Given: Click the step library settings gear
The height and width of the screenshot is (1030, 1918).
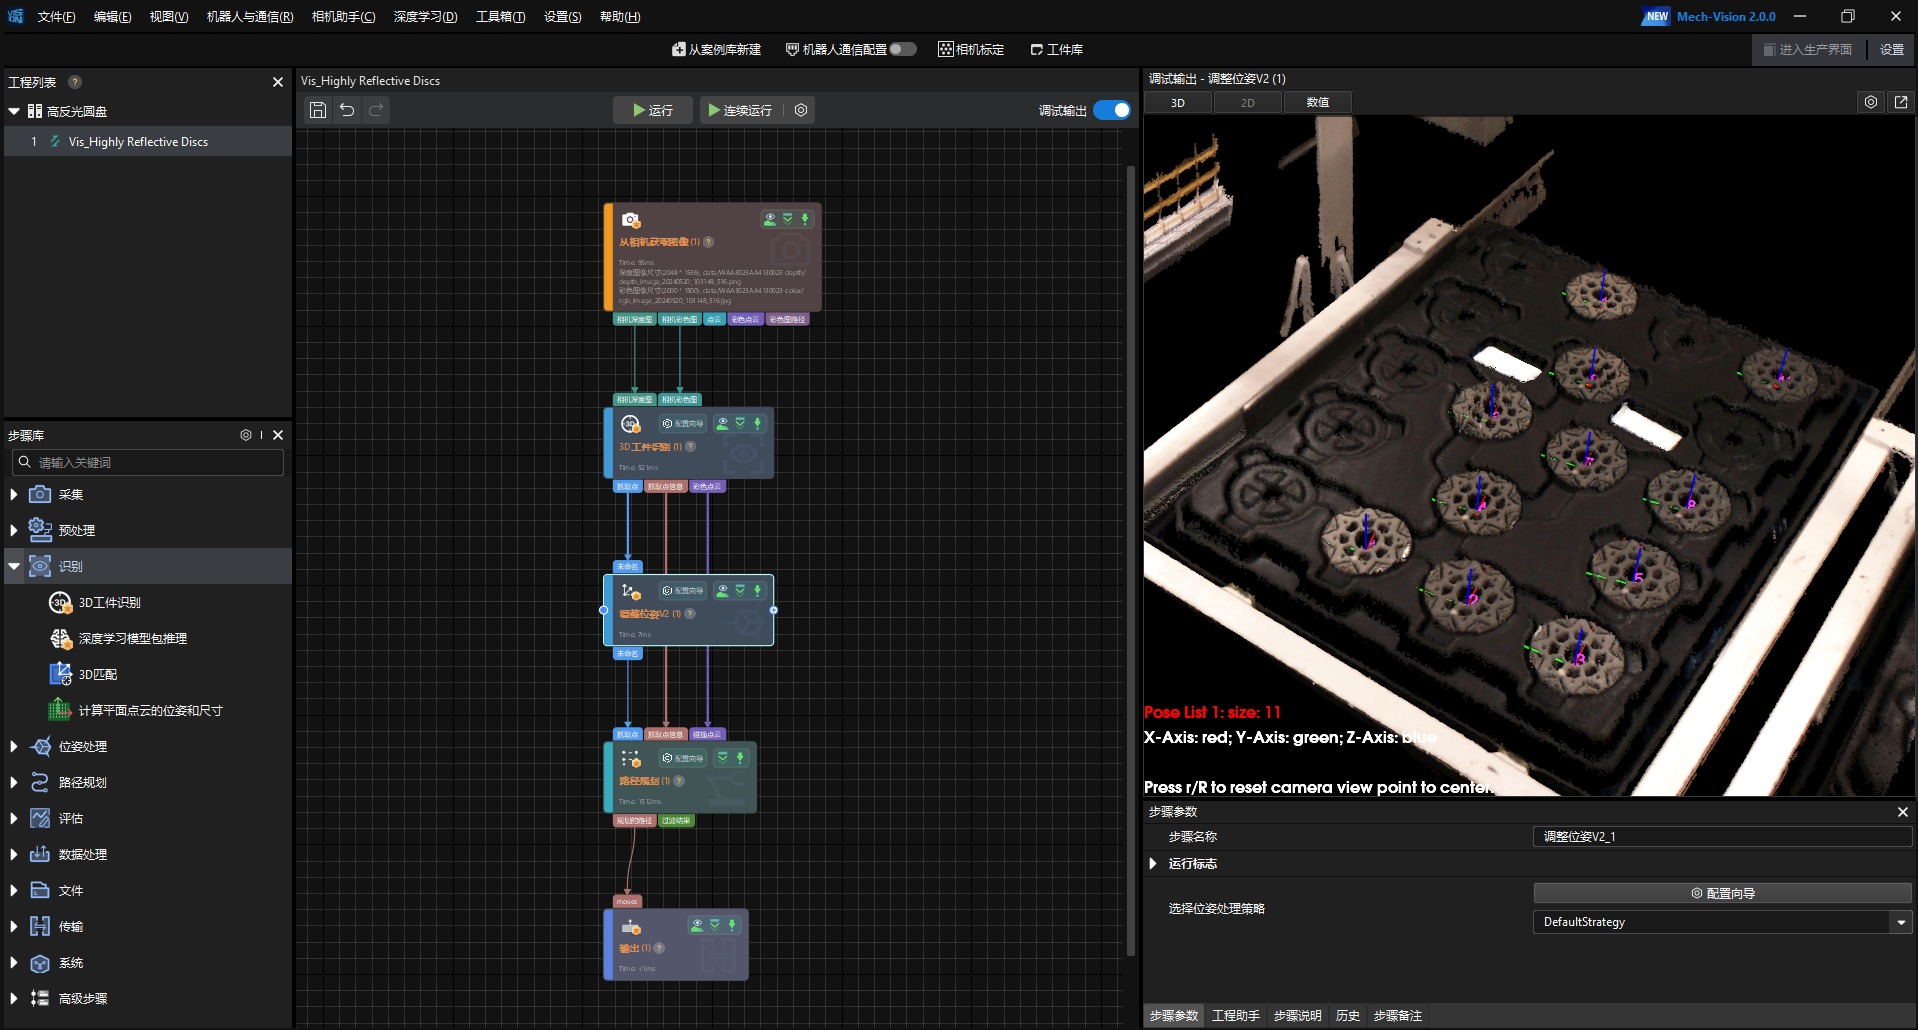Looking at the screenshot, I should click(x=246, y=435).
